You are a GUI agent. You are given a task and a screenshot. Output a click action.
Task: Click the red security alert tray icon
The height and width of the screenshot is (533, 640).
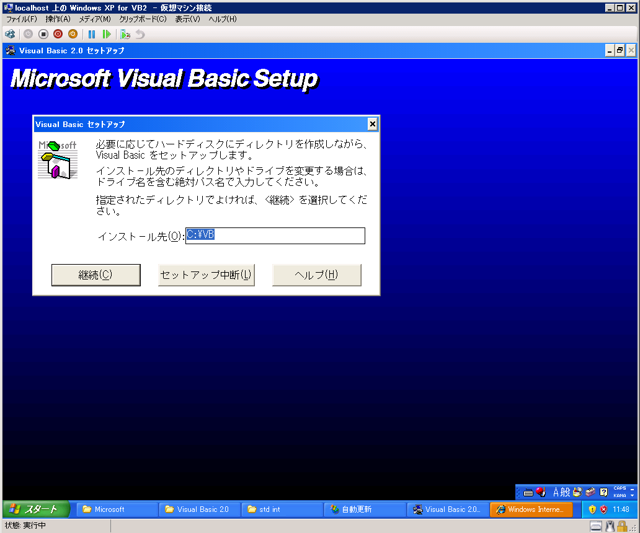pos(603,509)
